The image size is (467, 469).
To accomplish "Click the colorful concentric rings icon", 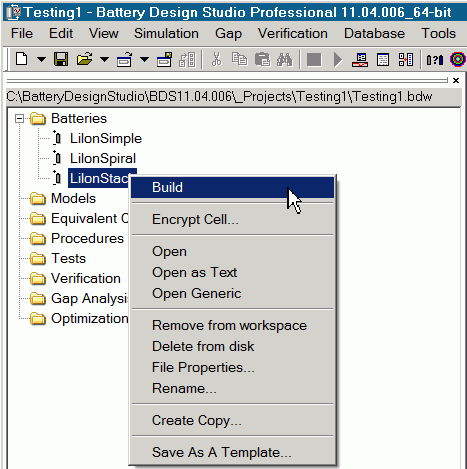I will (x=458, y=60).
